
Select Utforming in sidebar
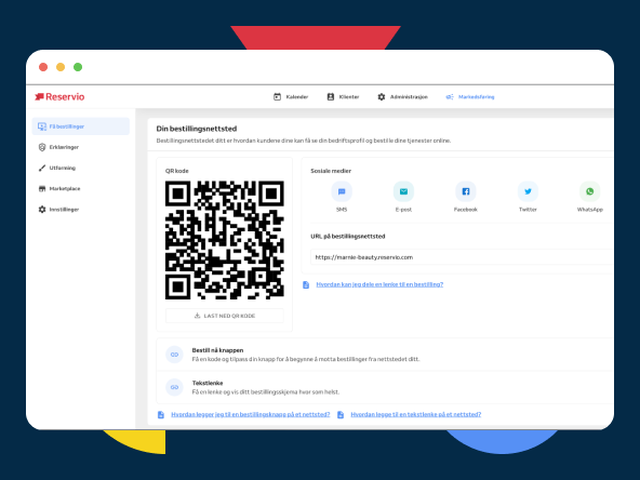81,168
